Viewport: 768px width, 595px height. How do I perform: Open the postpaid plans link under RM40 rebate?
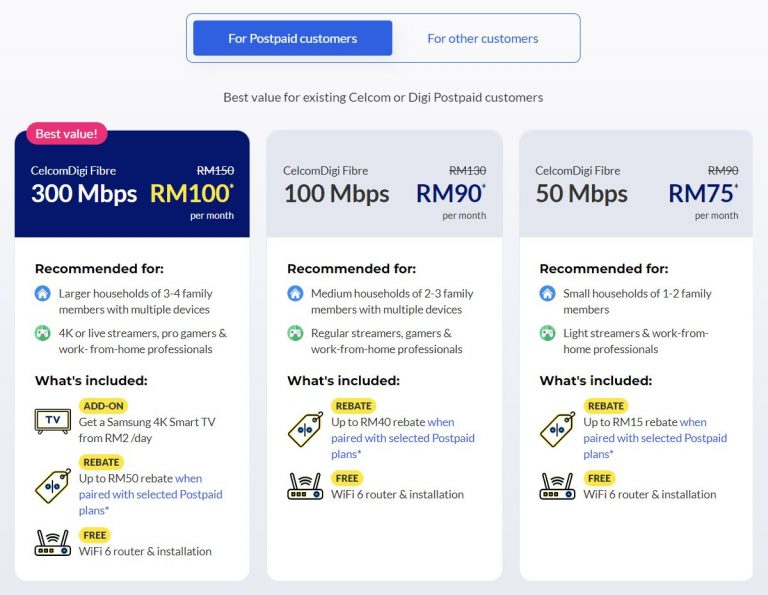[x=402, y=438]
